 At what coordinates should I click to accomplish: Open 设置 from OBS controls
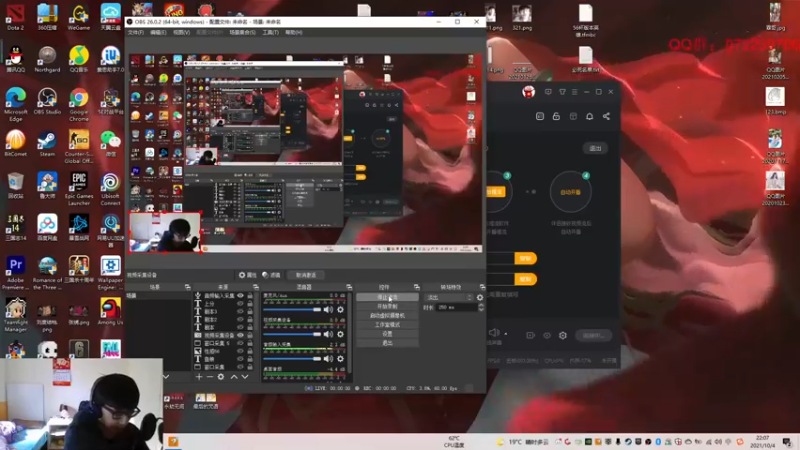(387, 334)
